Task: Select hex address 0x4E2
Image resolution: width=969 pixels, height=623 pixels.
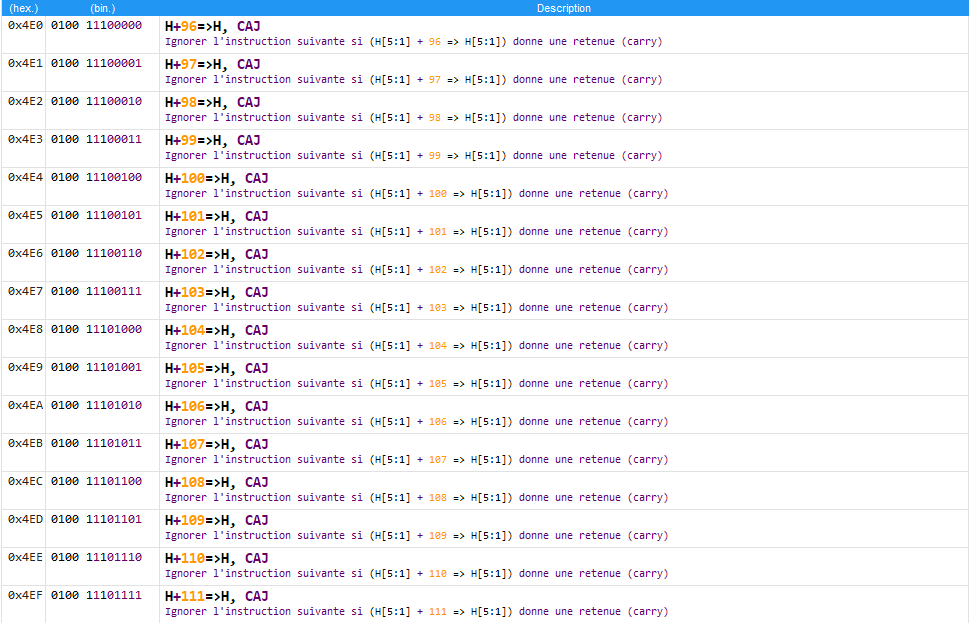Action: (25, 101)
